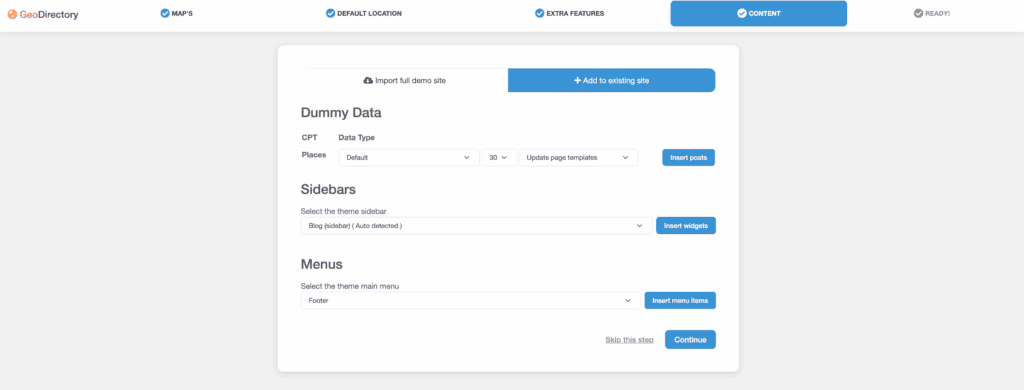Click the checkmark icon beside EXTRA FEATURES
This screenshot has width=1024, height=390.
pos(539,13)
